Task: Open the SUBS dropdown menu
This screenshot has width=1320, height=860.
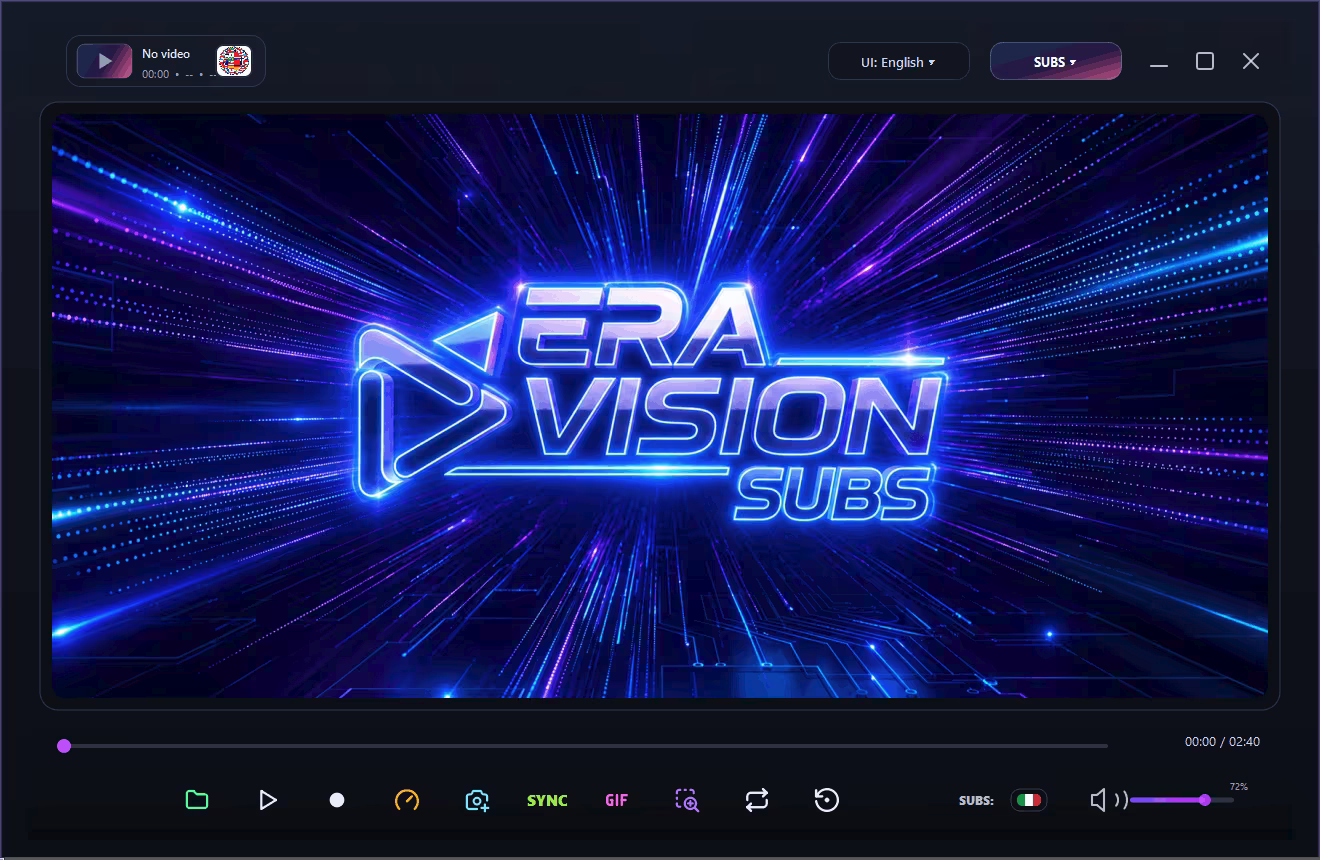Action: click(x=1055, y=62)
